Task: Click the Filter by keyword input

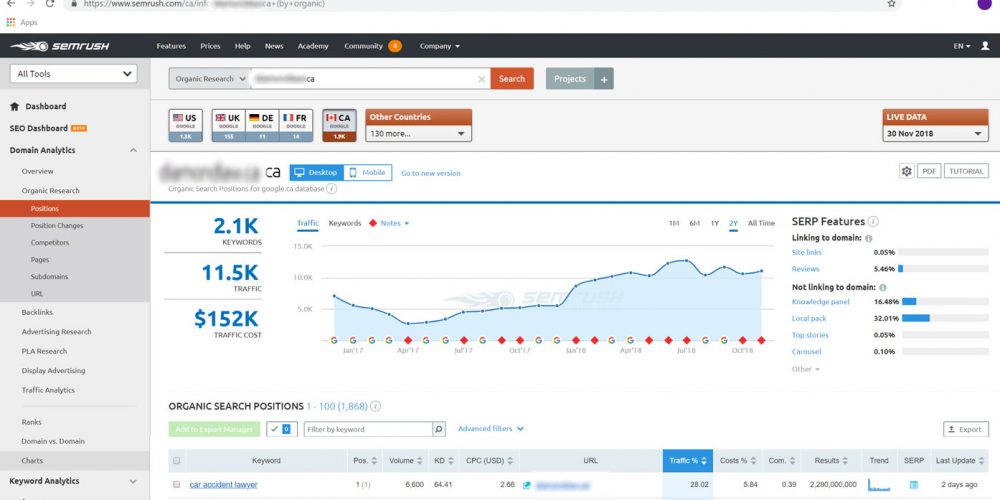Action: (368, 429)
